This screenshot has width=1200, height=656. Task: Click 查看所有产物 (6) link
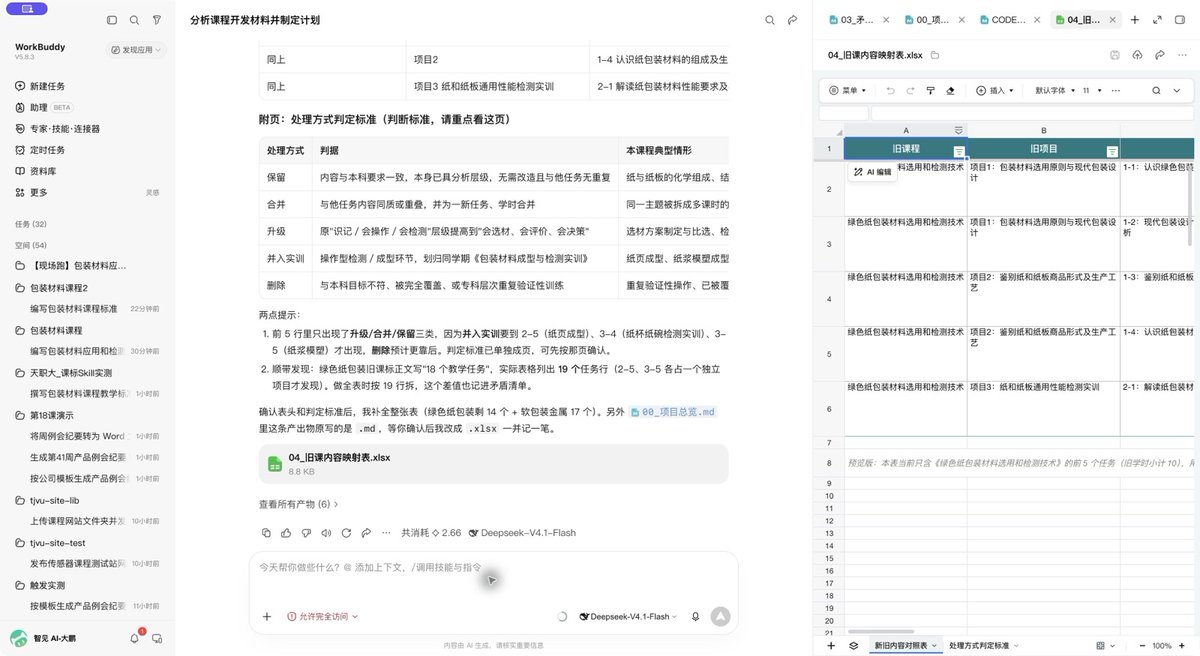pyautogui.click(x=299, y=504)
